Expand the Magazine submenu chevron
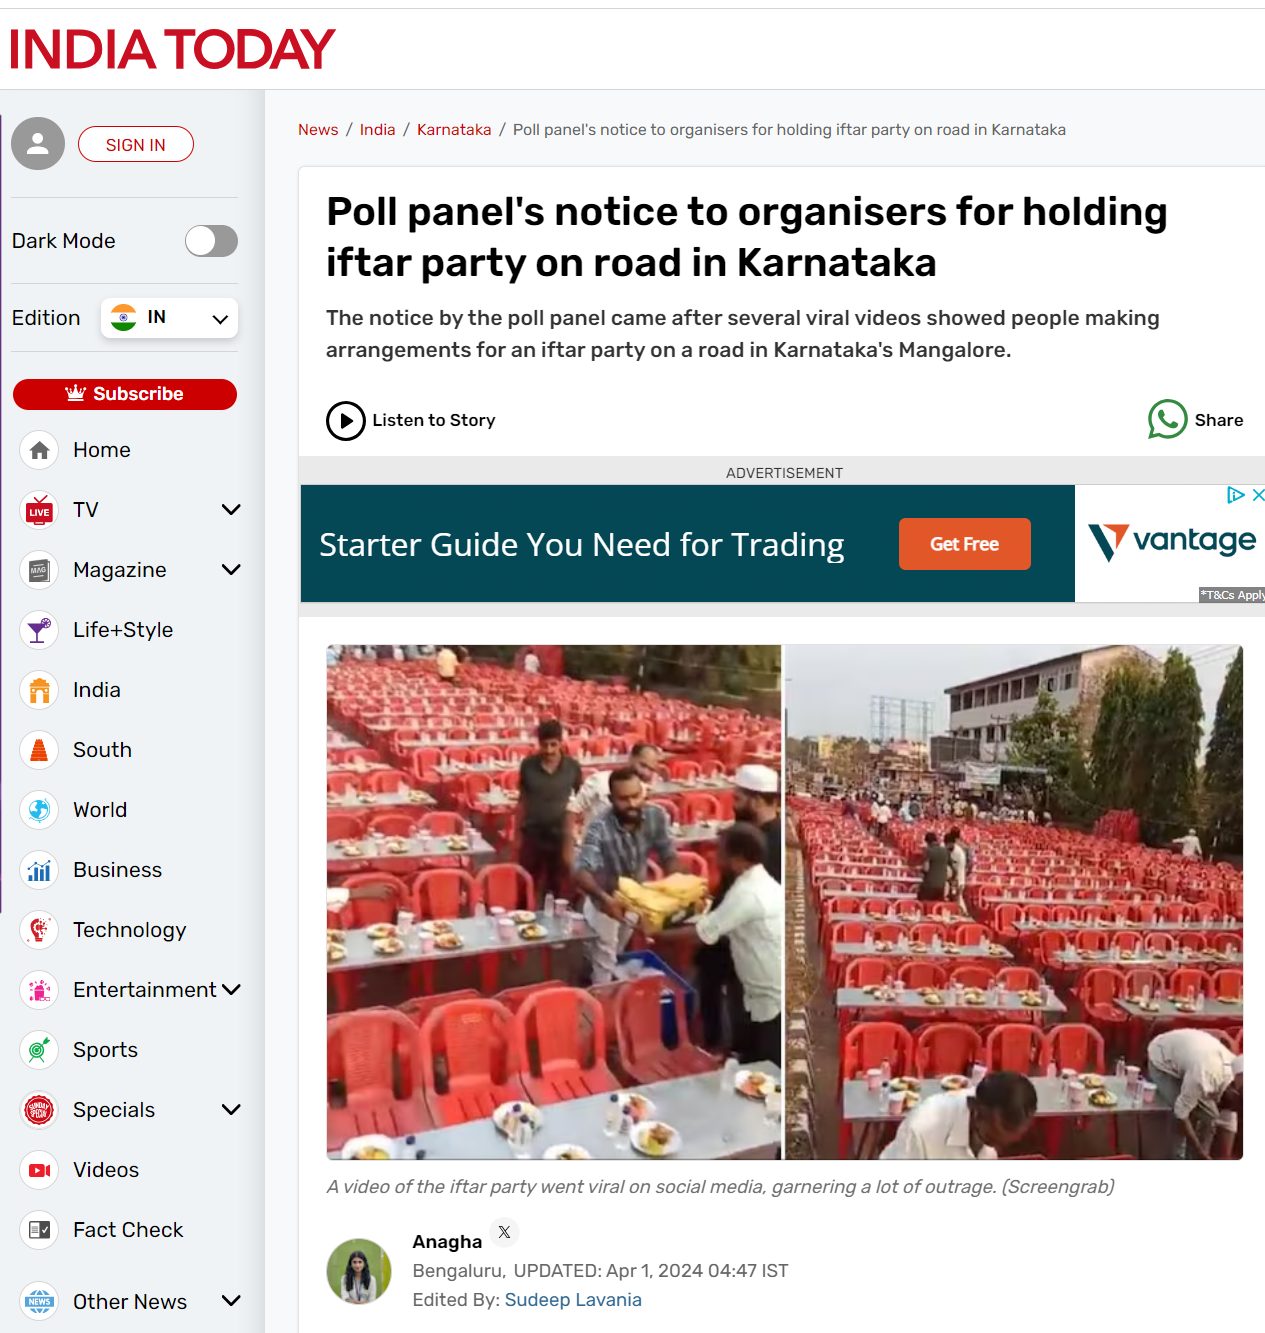 click(231, 570)
